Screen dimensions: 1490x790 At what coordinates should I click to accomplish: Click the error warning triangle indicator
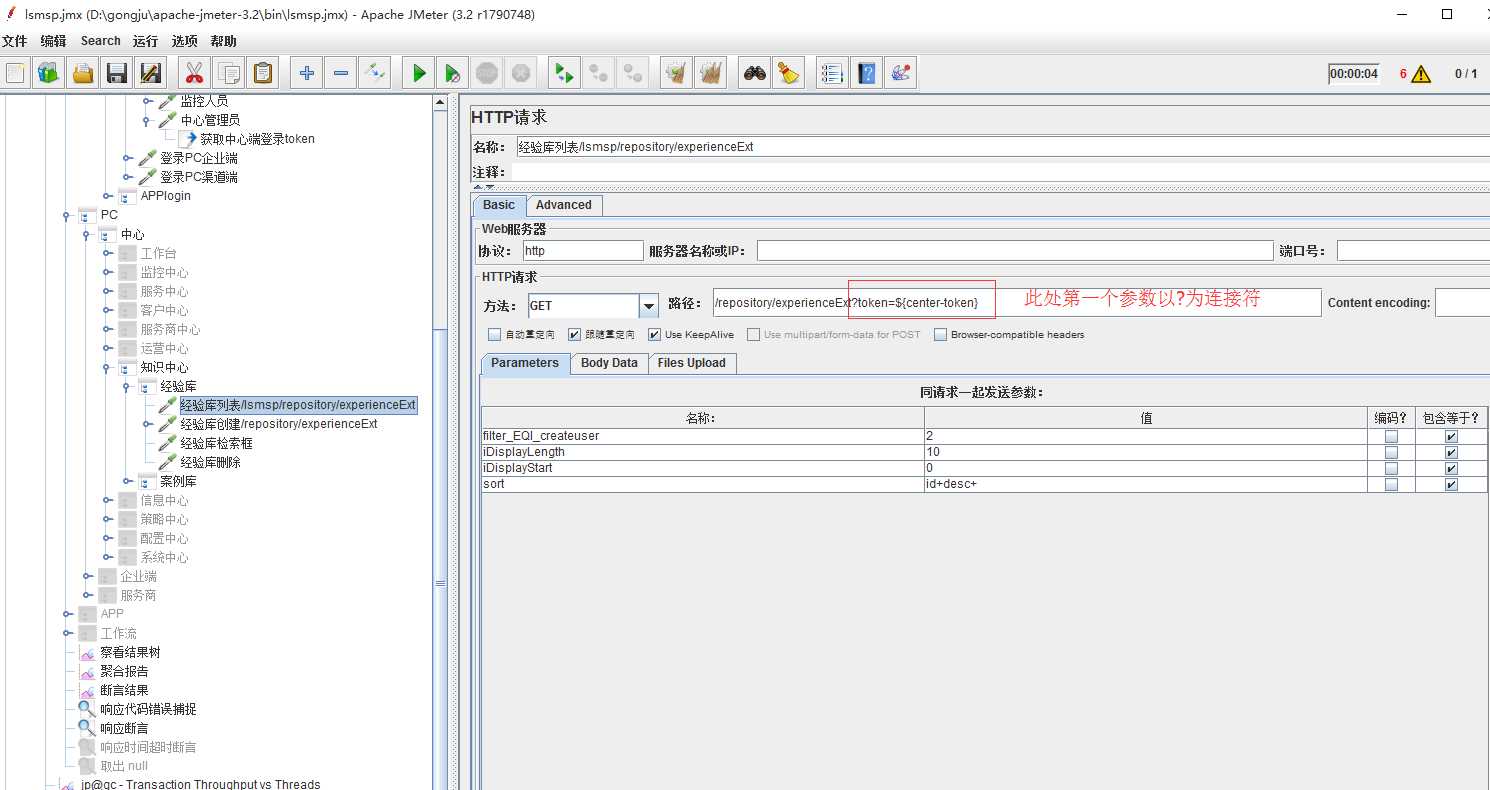coord(1420,74)
